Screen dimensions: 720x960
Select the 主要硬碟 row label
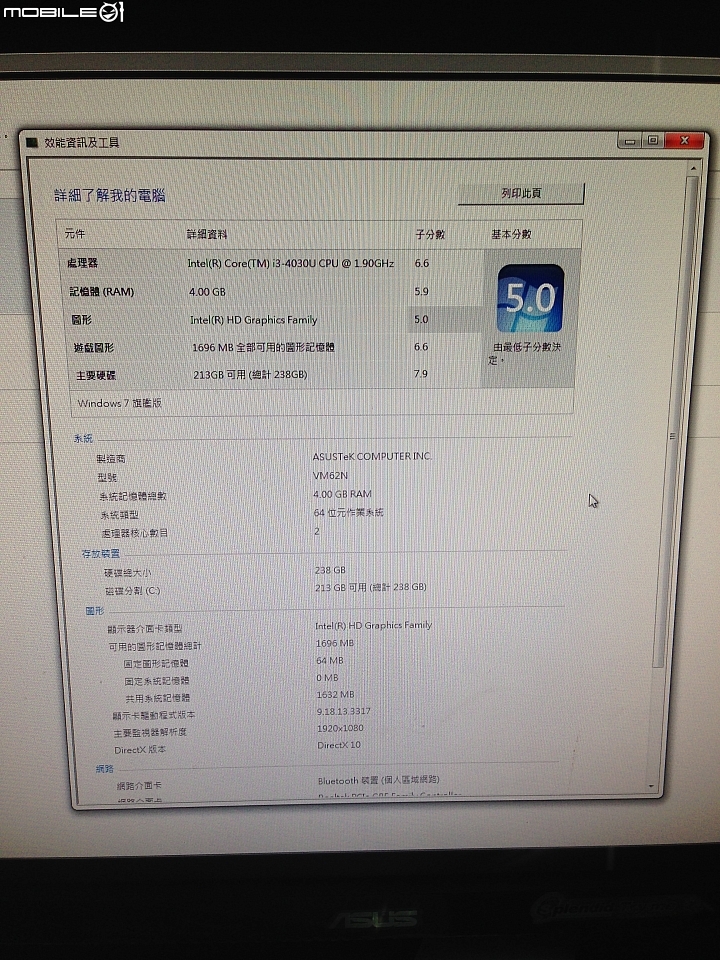[x=96, y=375]
